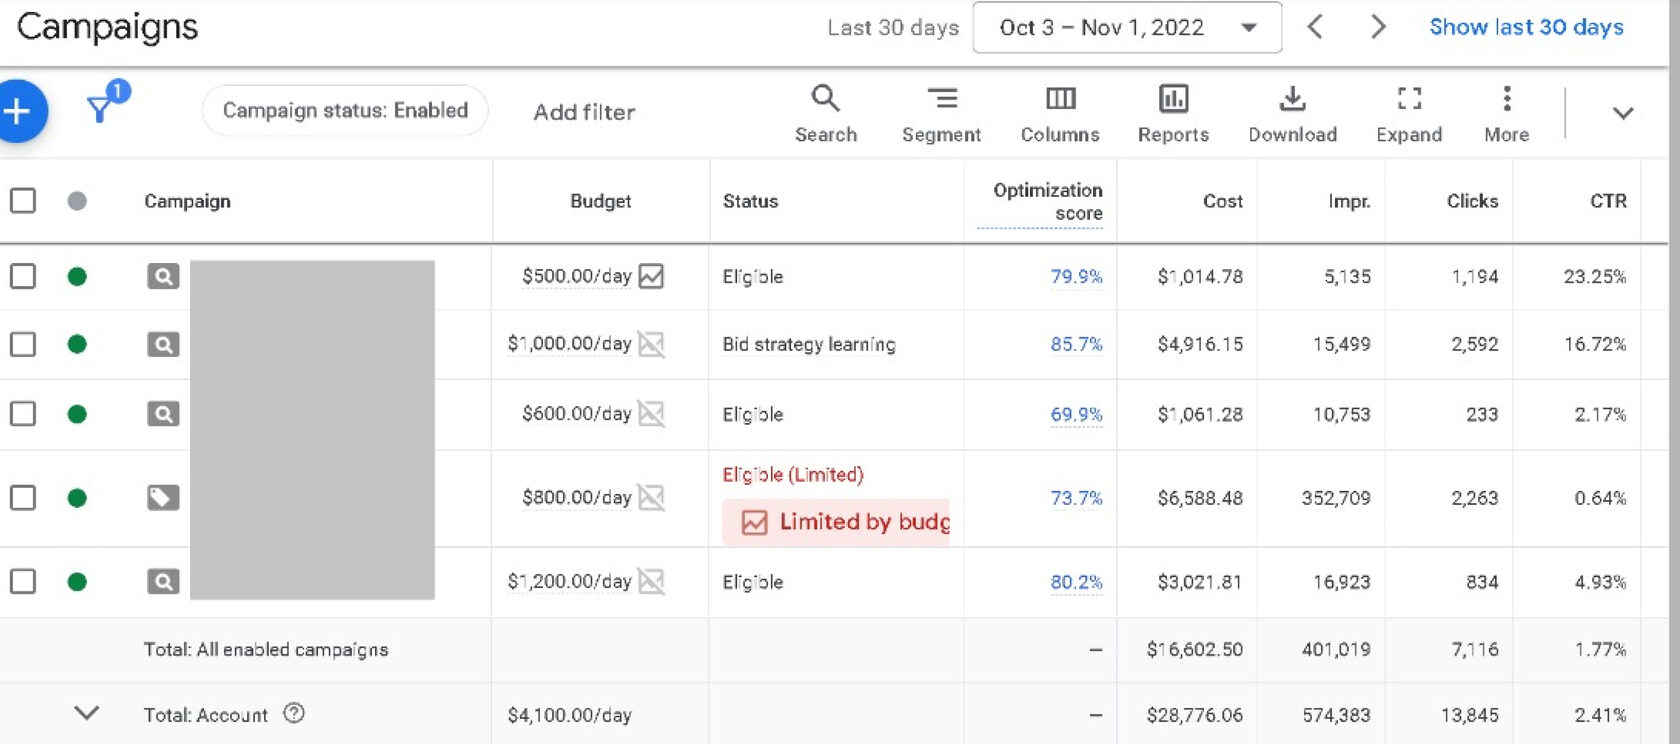The width and height of the screenshot is (1680, 744).
Task: Expand the Total: Account row chevron
Action: point(87,714)
